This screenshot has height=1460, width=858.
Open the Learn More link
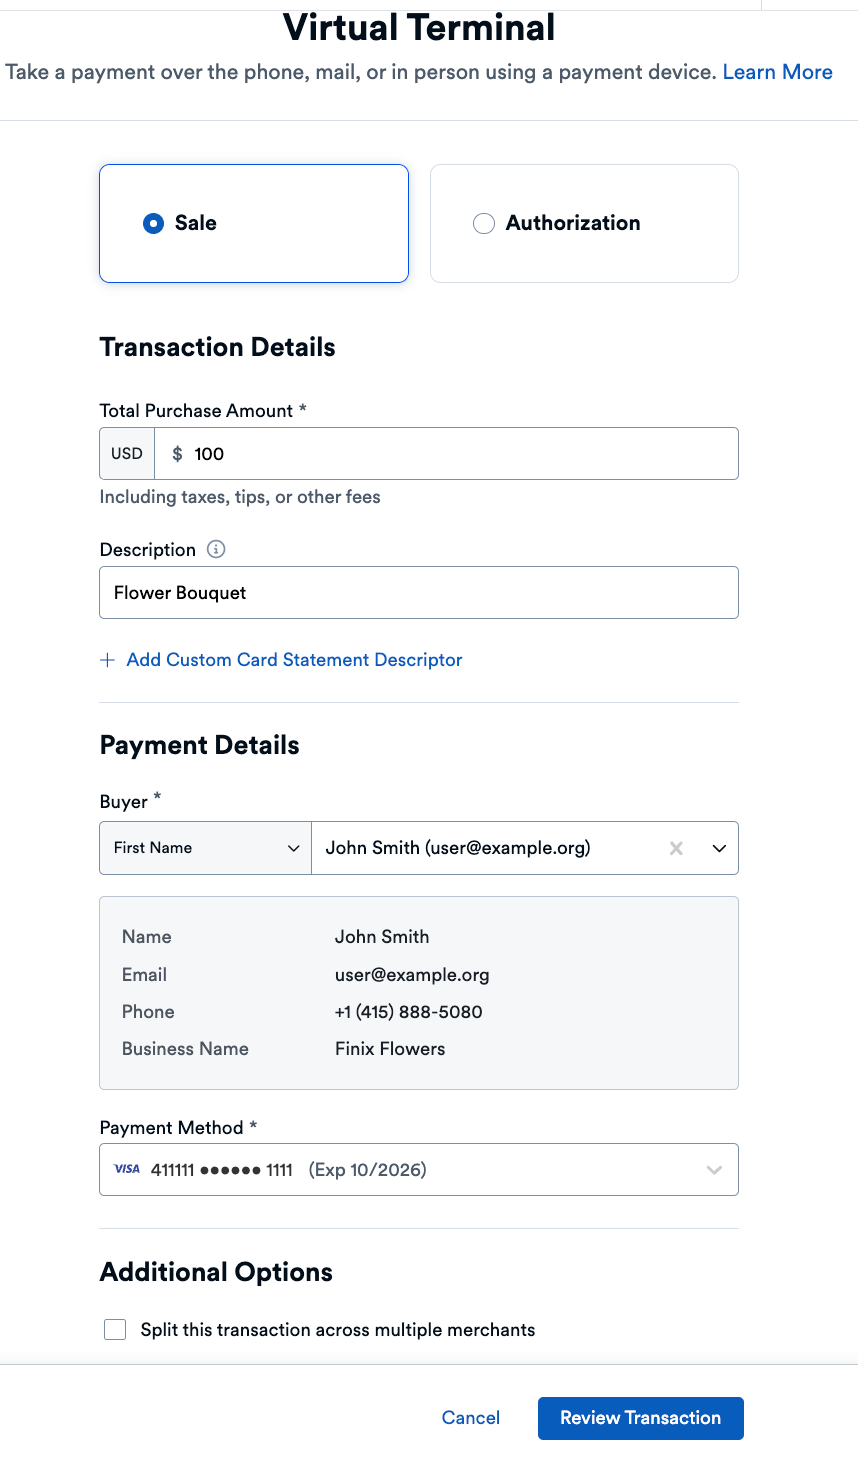click(x=777, y=71)
